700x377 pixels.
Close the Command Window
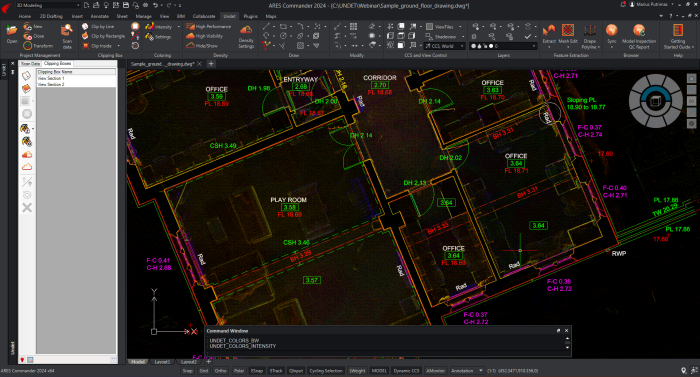567,331
